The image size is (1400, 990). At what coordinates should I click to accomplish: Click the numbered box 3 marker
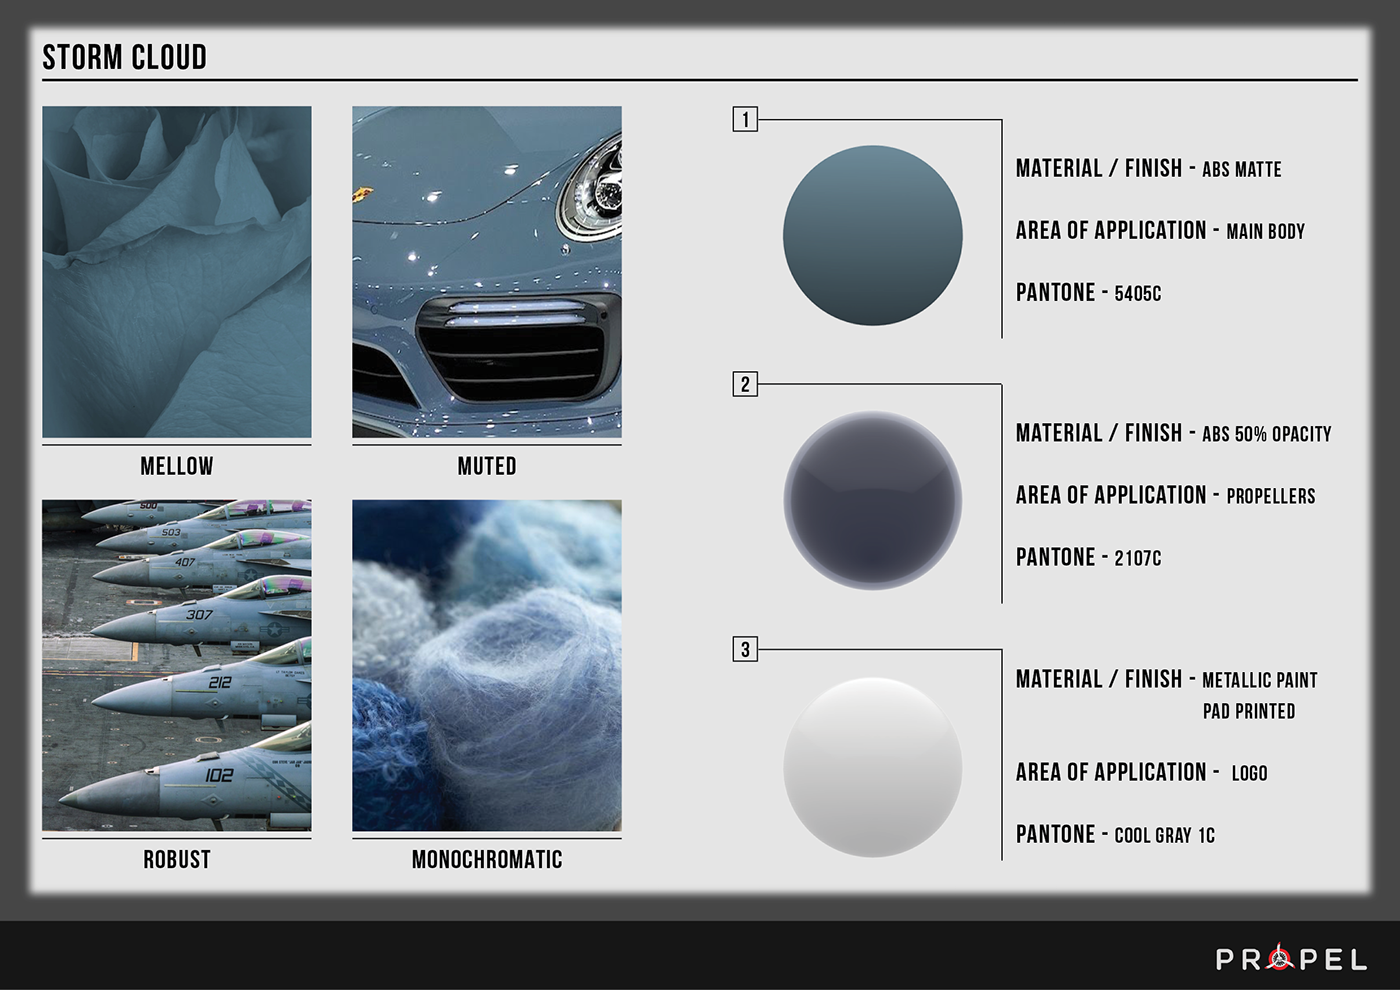coord(745,649)
